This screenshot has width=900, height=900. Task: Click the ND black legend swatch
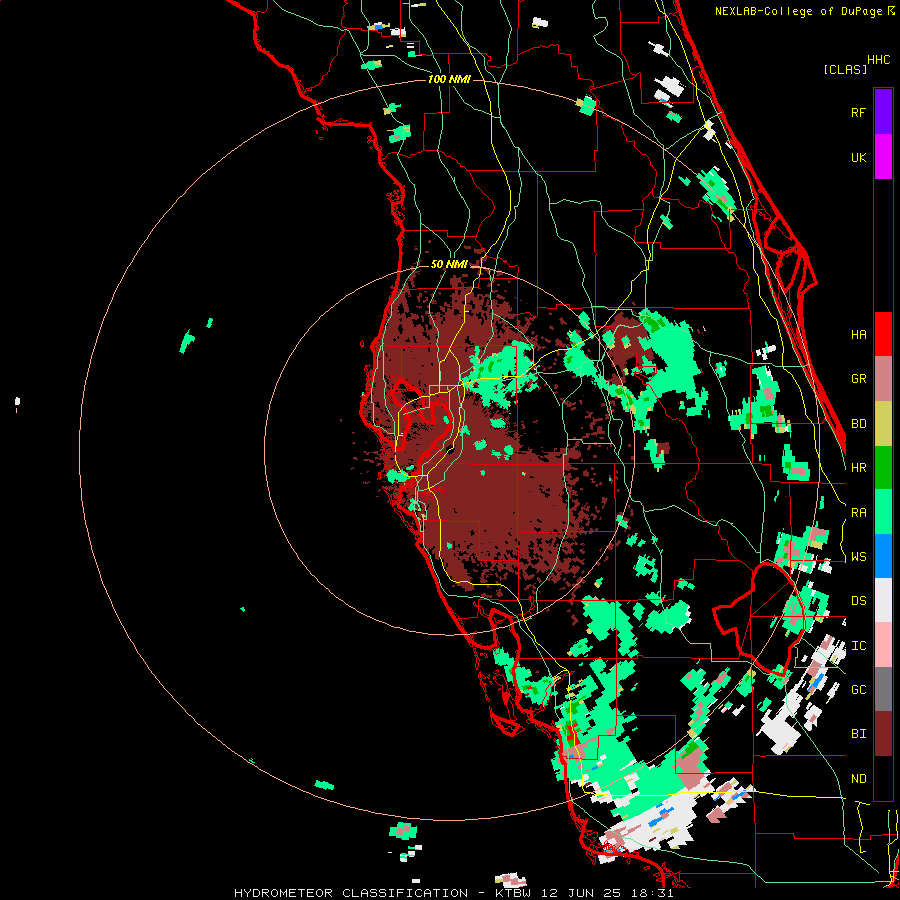click(x=883, y=778)
